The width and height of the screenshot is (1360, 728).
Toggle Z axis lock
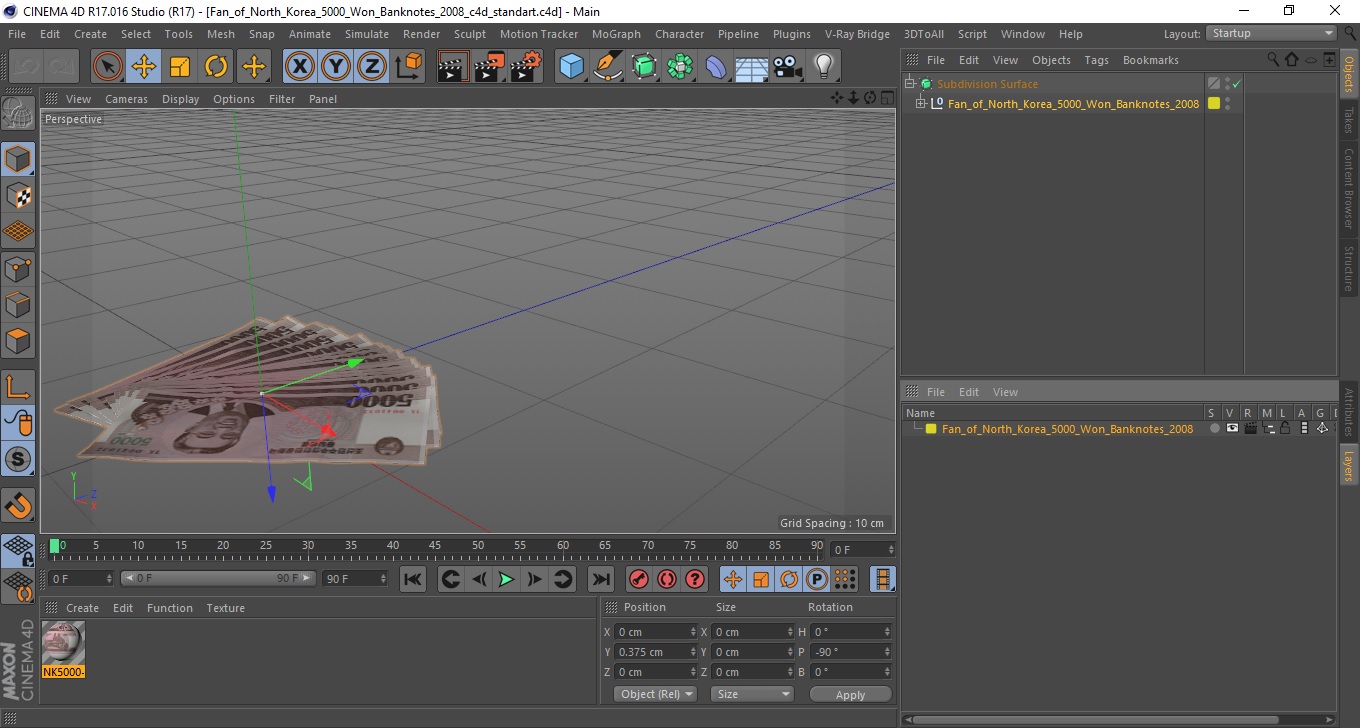[x=372, y=67]
